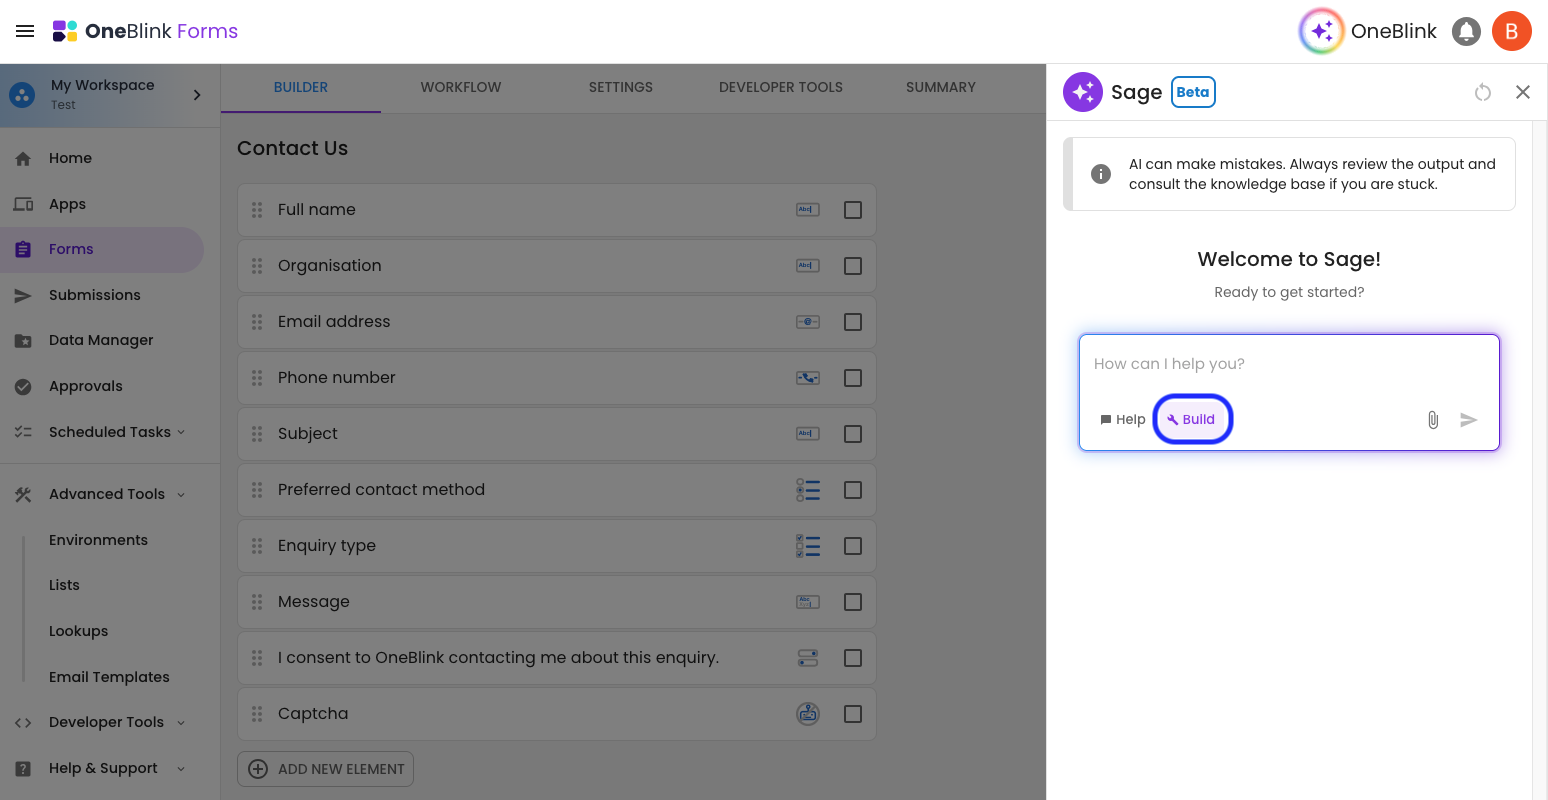Close the Sage panel
Screen dimensions: 1548x800
pyautogui.click(x=1523, y=92)
